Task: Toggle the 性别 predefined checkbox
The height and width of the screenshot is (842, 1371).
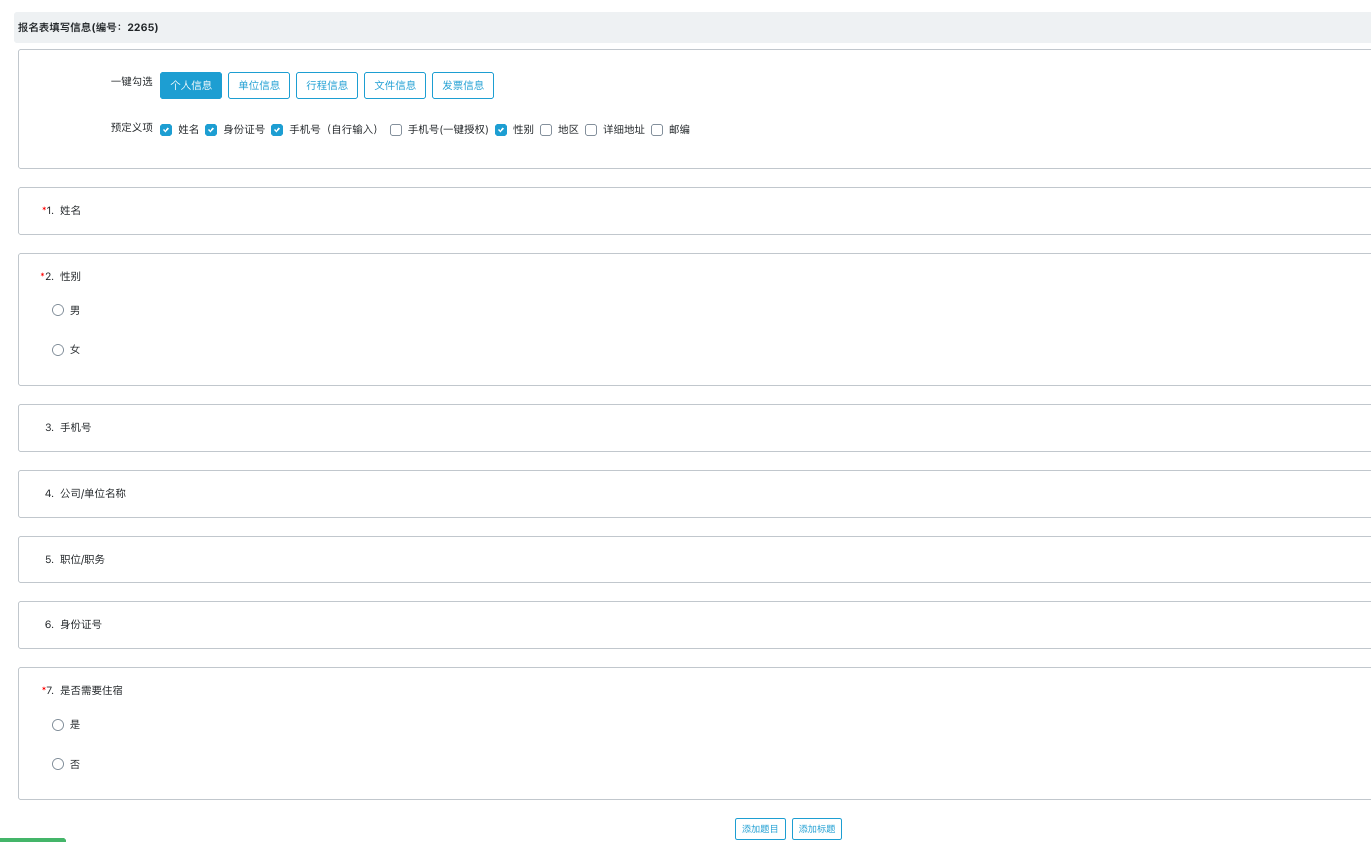Action: pos(501,130)
